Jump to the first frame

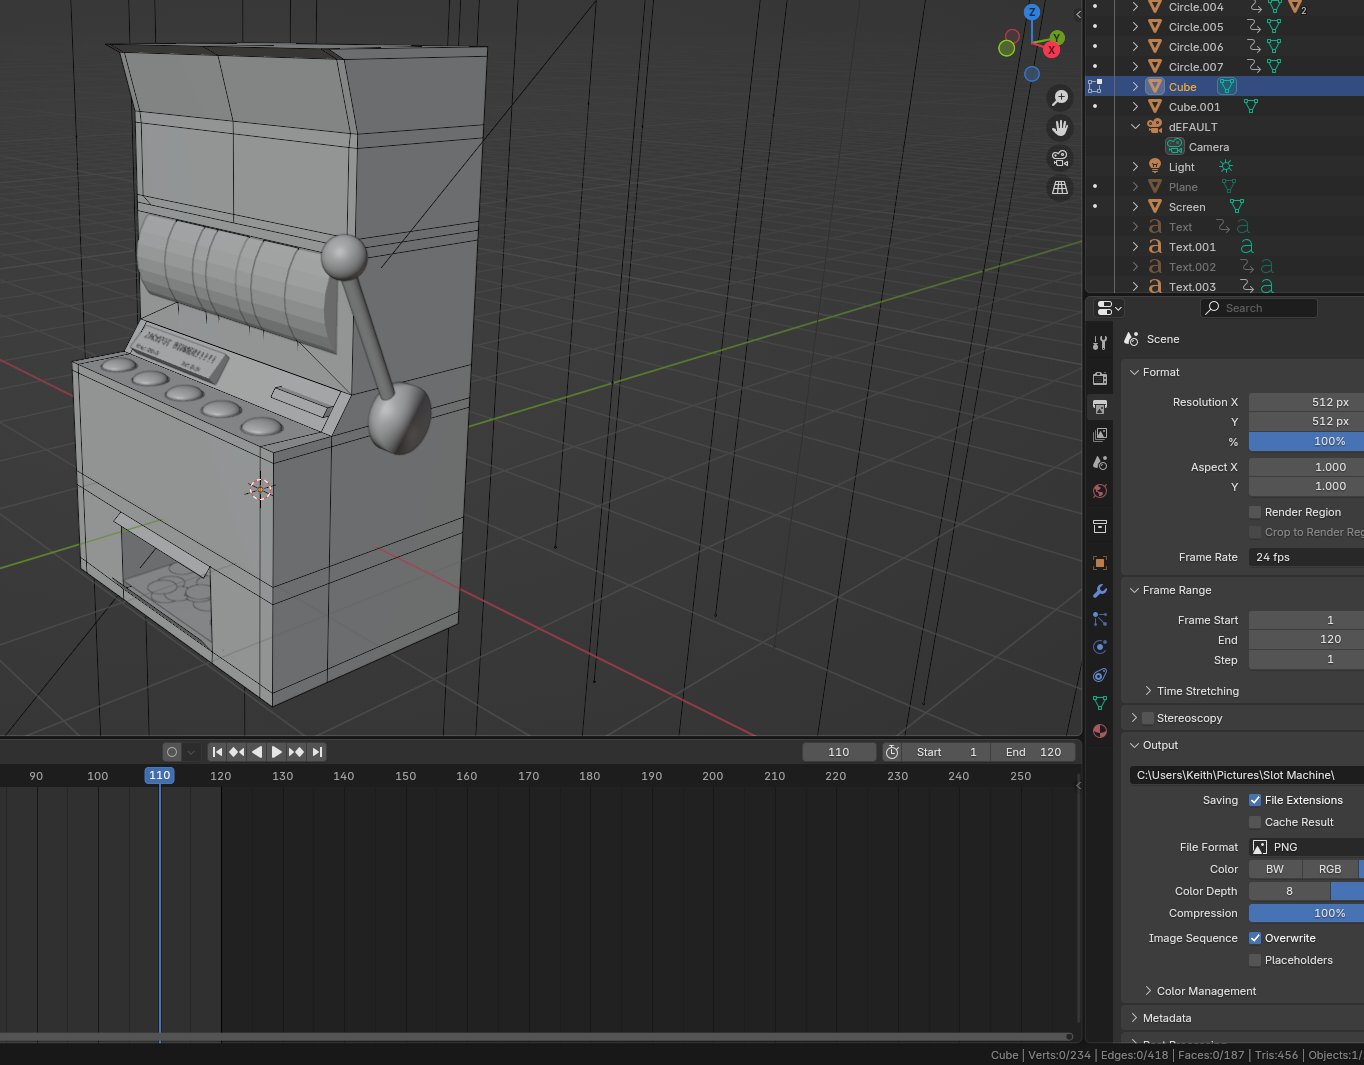pos(217,752)
